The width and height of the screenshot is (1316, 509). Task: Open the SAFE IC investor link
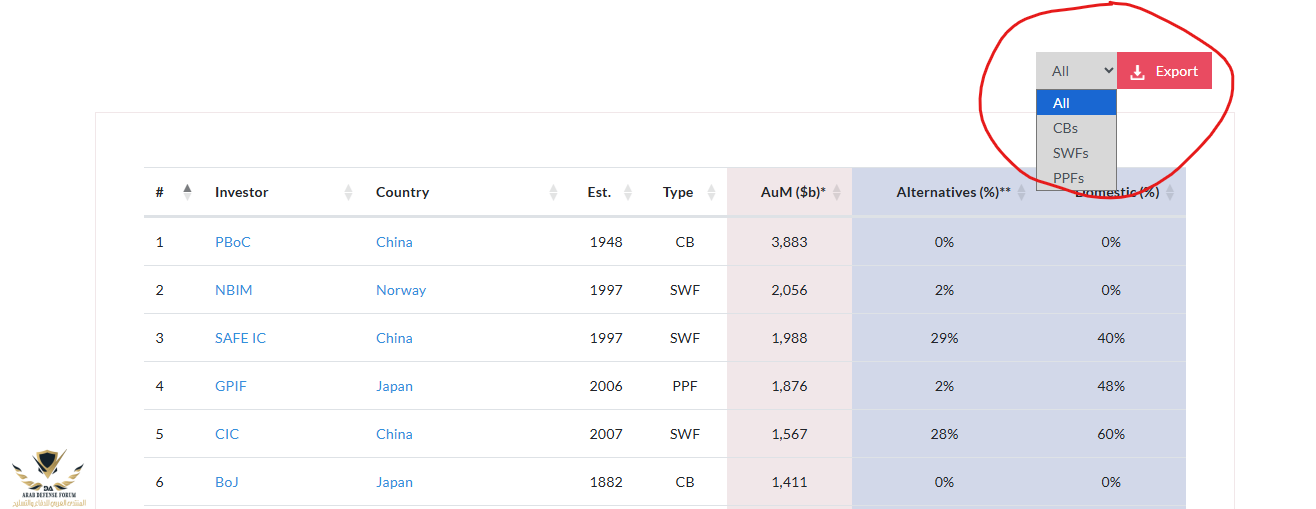tap(241, 338)
